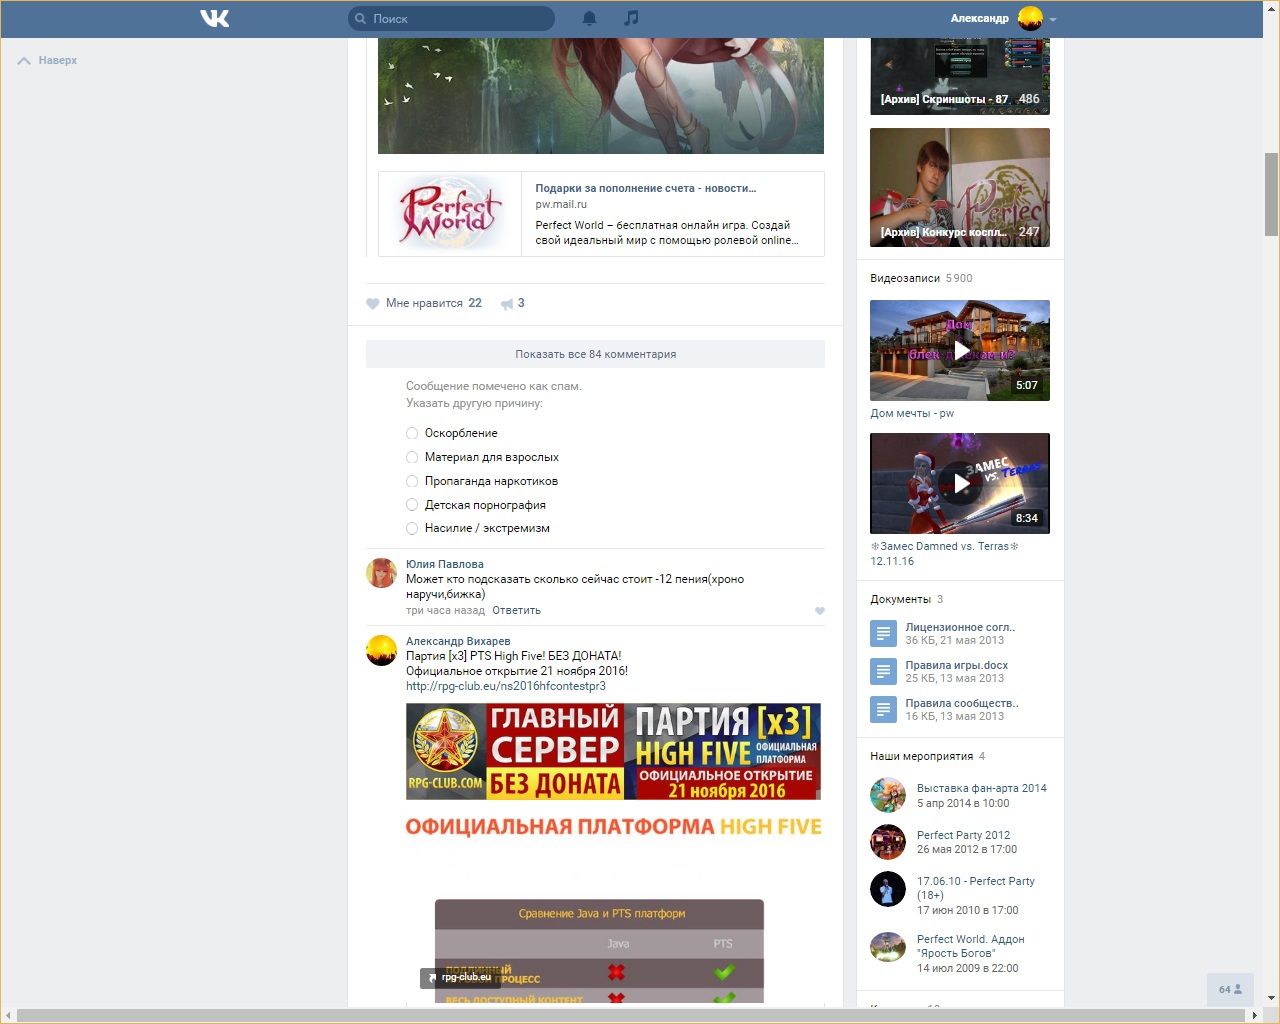Image resolution: width=1280 pixels, height=1024 pixels.
Task: Open the music note icon
Action: click(631, 18)
